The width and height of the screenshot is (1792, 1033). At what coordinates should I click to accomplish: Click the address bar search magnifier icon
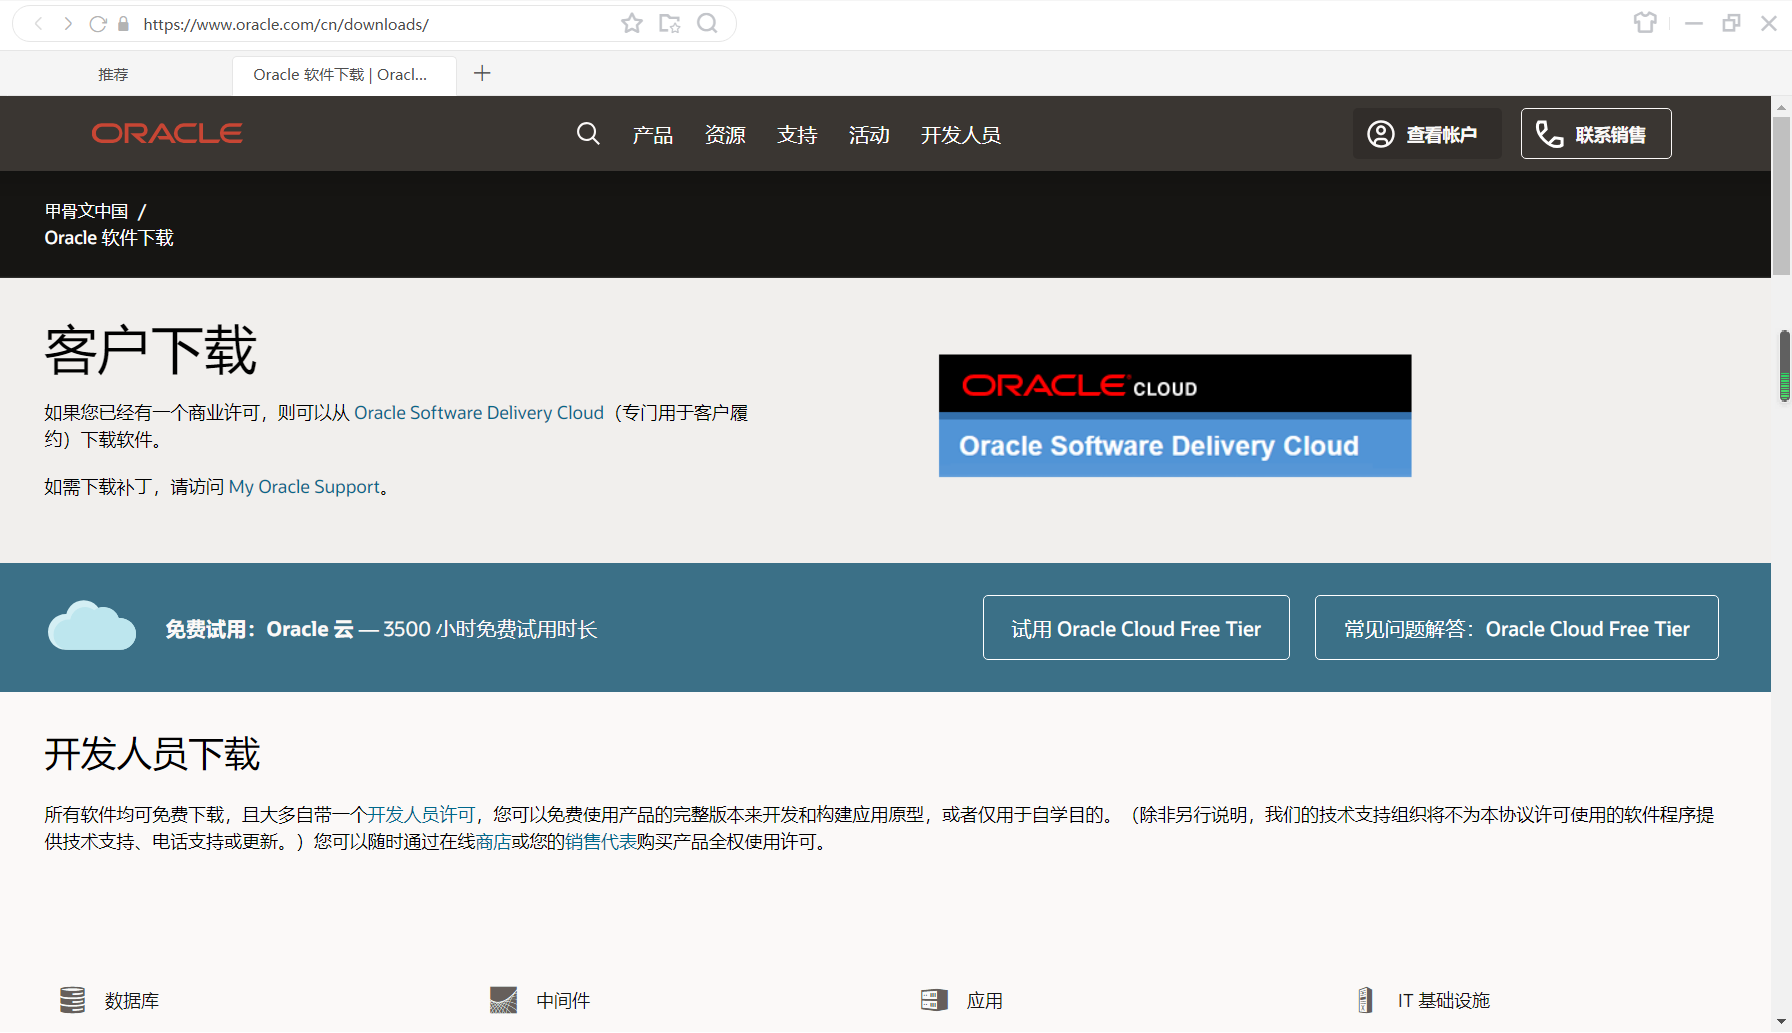[708, 23]
